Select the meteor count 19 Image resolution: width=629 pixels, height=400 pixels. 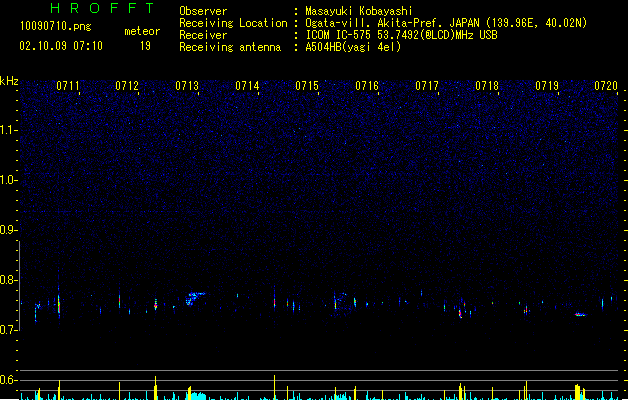pos(145,46)
